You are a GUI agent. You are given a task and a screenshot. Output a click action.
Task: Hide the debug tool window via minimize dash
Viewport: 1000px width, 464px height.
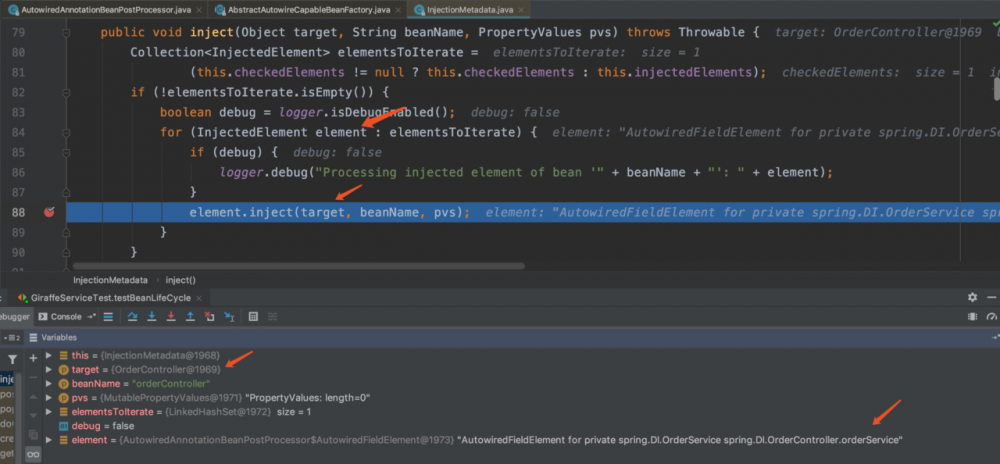[x=991, y=298]
